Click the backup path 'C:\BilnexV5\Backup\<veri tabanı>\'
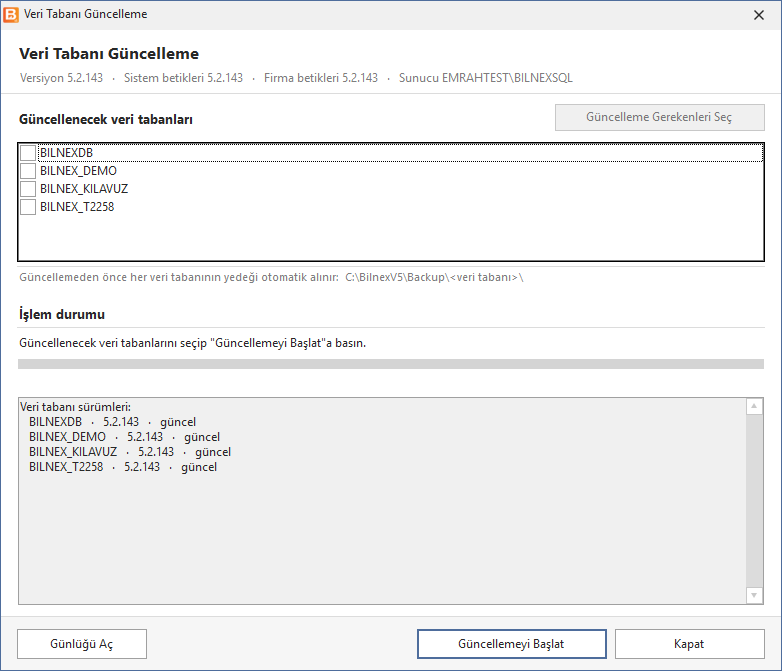The image size is (782, 671). point(434,277)
